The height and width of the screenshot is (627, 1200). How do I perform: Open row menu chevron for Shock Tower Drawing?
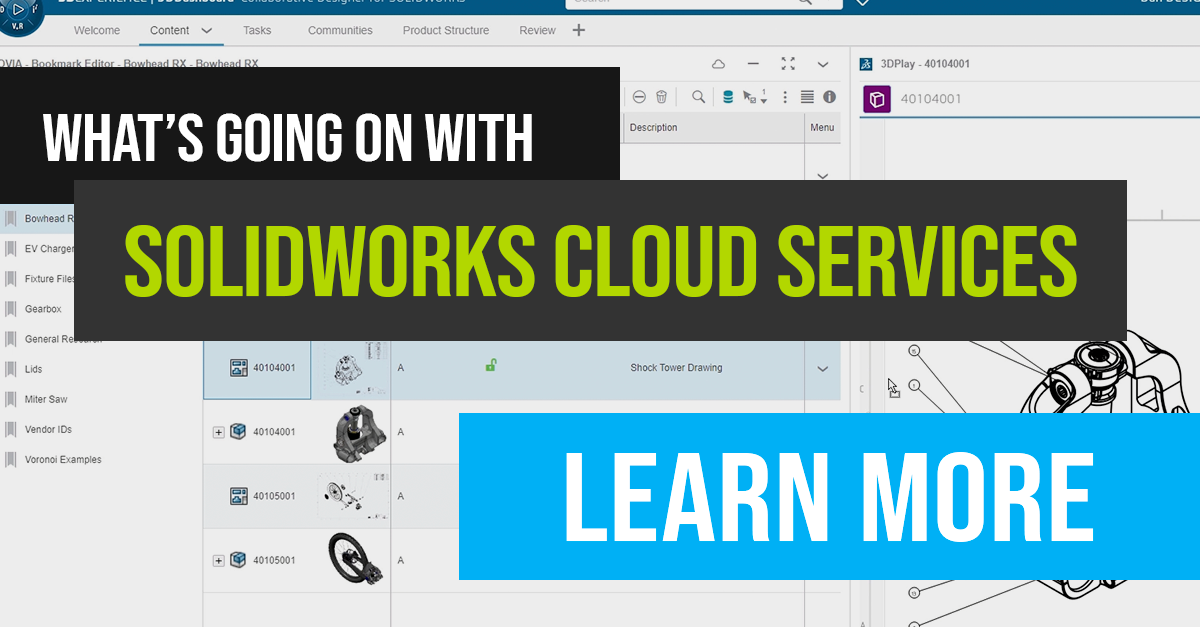pyautogui.click(x=822, y=369)
